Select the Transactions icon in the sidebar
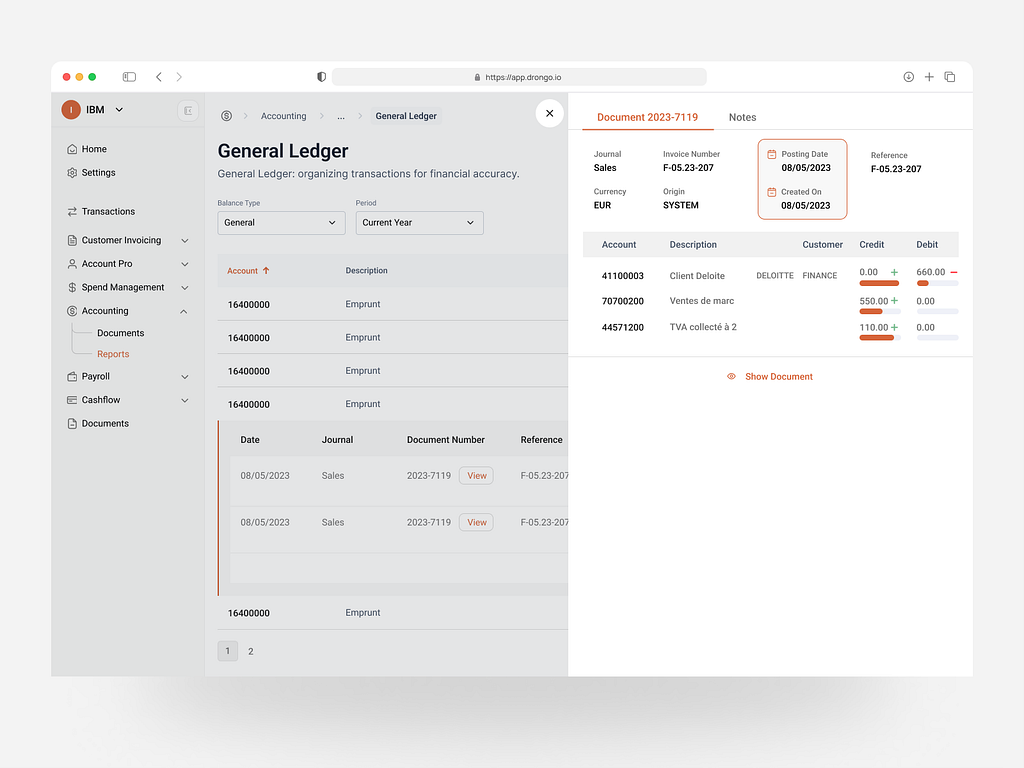 (x=71, y=211)
